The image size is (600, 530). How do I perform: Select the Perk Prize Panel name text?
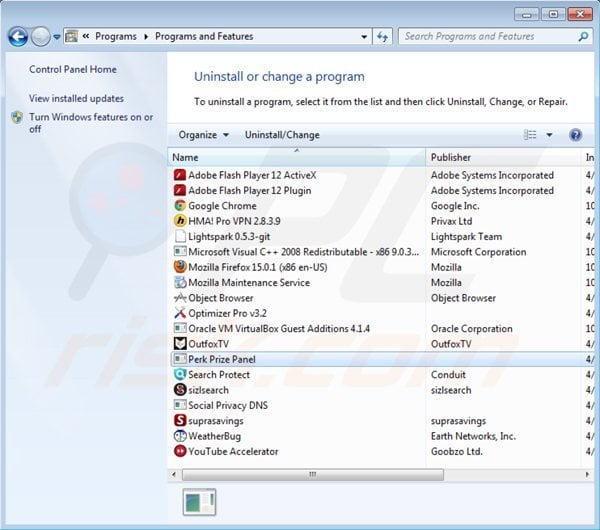pyautogui.click(x=222, y=359)
